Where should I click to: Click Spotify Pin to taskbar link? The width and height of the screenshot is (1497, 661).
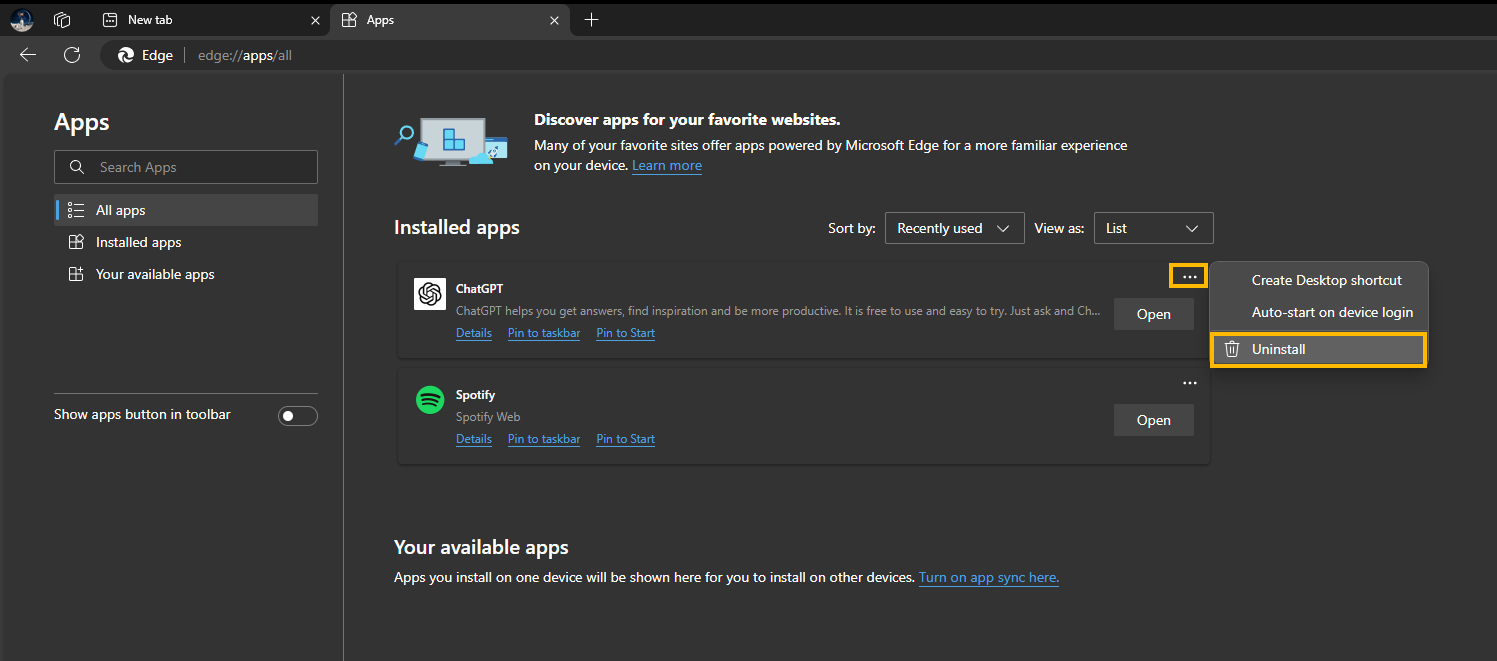point(544,439)
